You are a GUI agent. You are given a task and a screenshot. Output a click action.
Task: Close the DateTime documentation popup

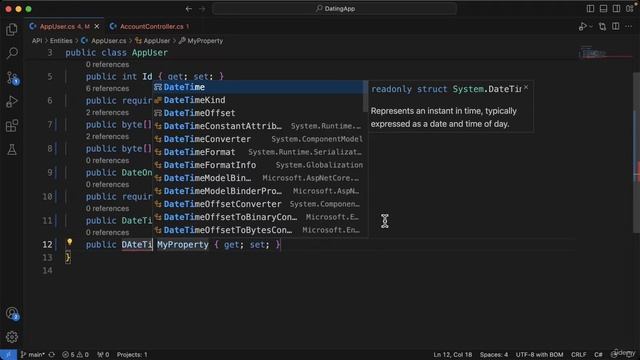[526, 87]
